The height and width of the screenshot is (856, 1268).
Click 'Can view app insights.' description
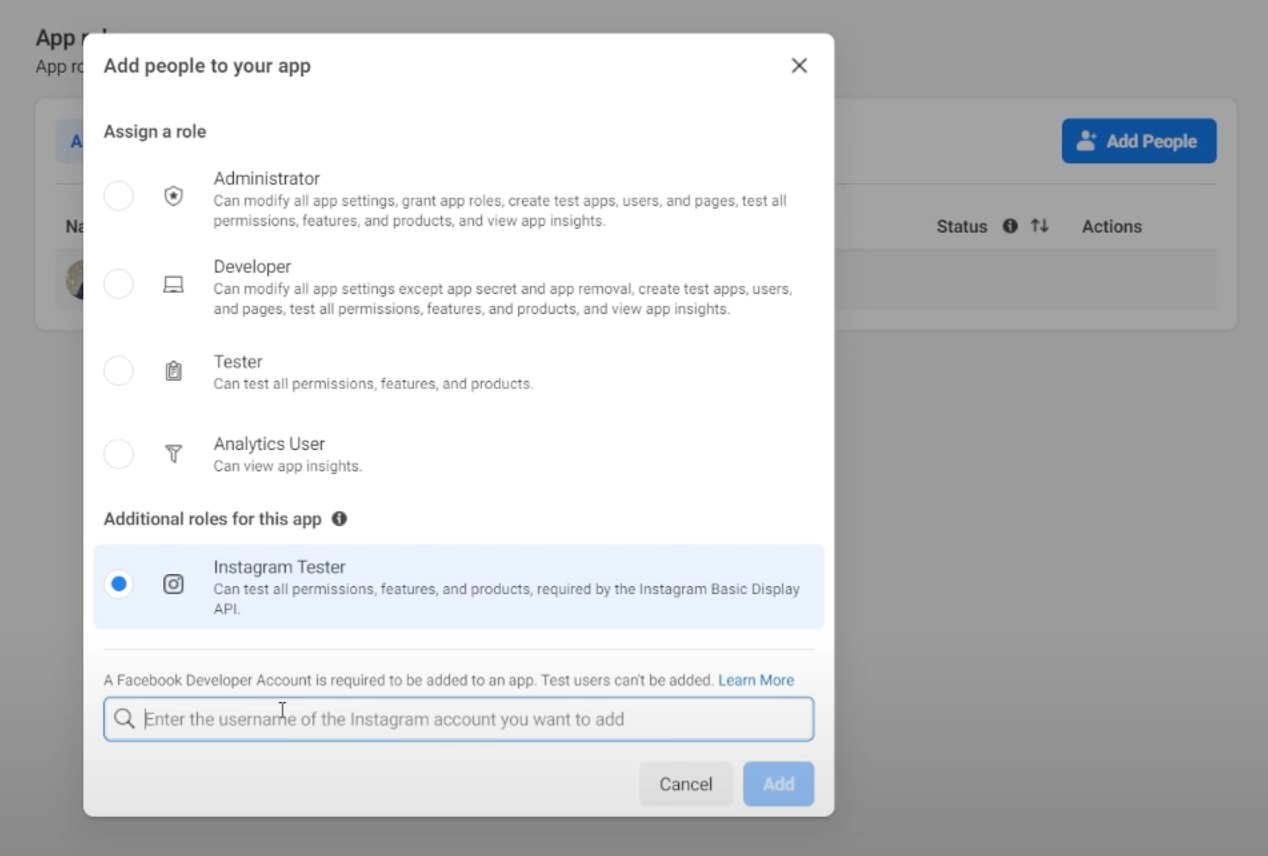coord(288,467)
